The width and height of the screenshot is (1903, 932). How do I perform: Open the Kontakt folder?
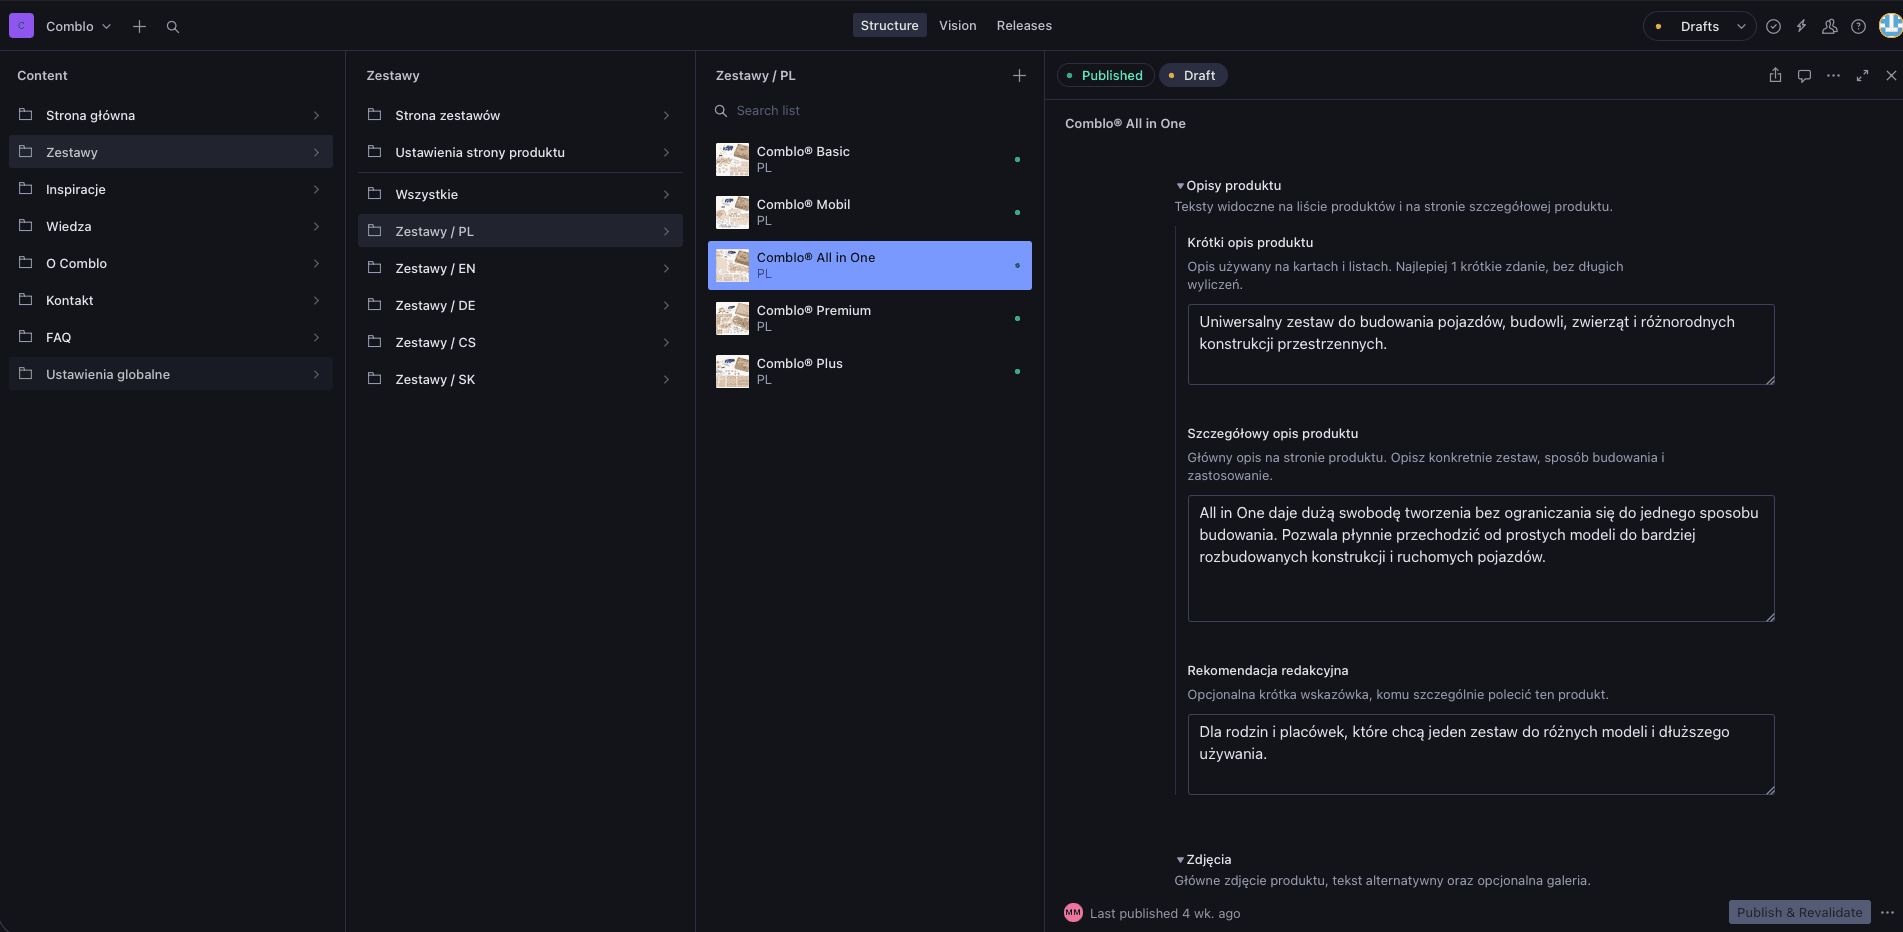click(x=171, y=300)
